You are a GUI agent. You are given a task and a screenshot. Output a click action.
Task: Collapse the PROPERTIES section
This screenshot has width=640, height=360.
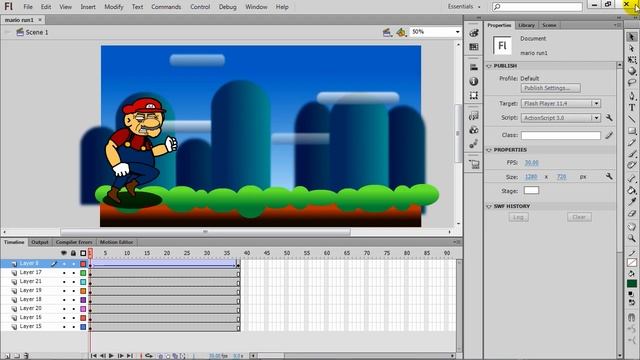(x=489, y=150)
